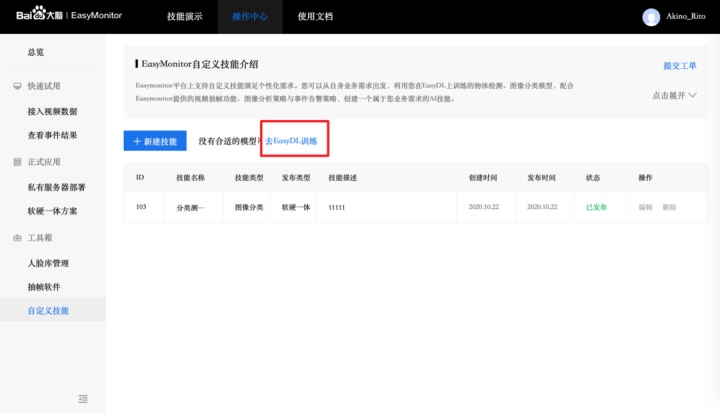Collapse the sidebar using the bottom icon
720x413 pixels.
tap(83, 399)
